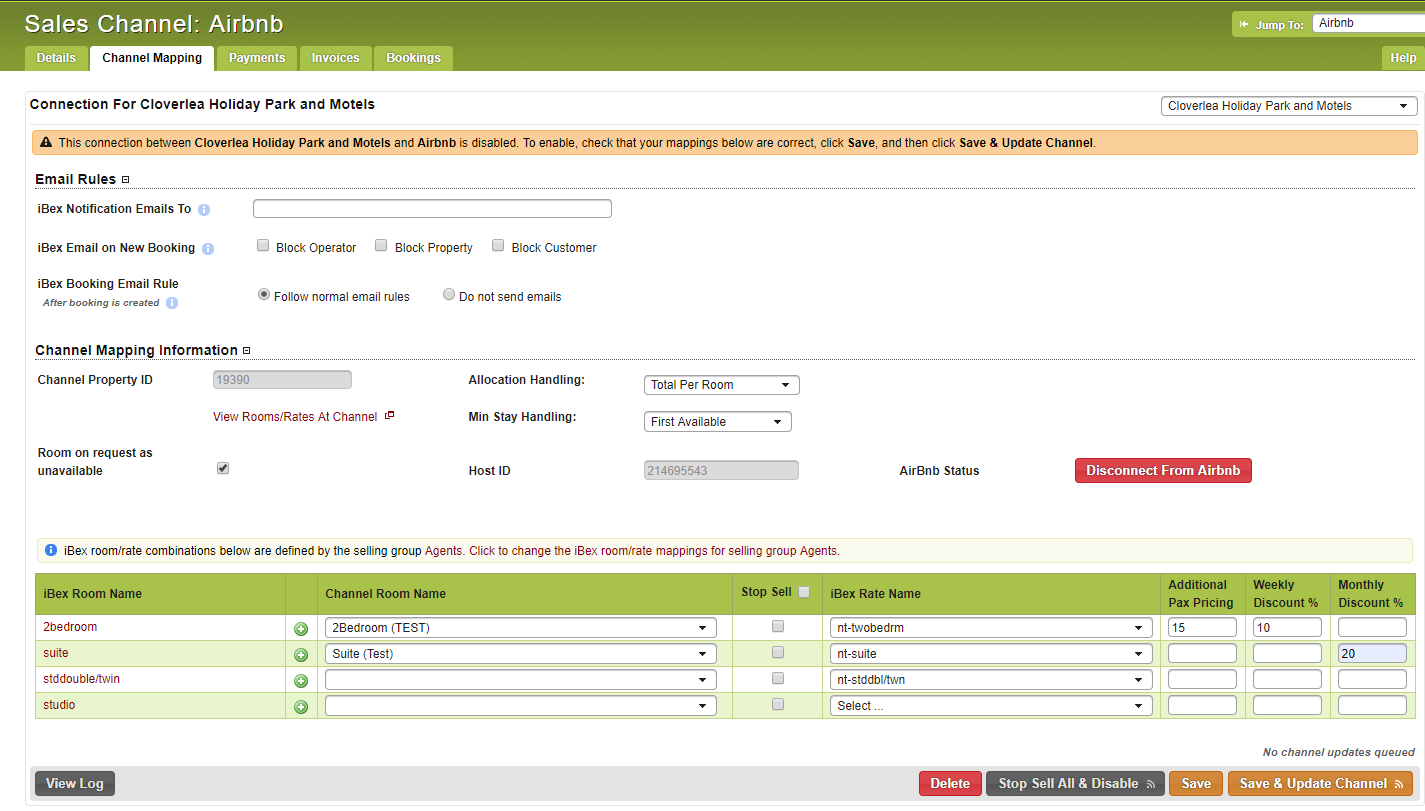Select Follow normal email rules radio
Image resolution: width=1425 pixels, height=811 pixels.
click(264, 295)
